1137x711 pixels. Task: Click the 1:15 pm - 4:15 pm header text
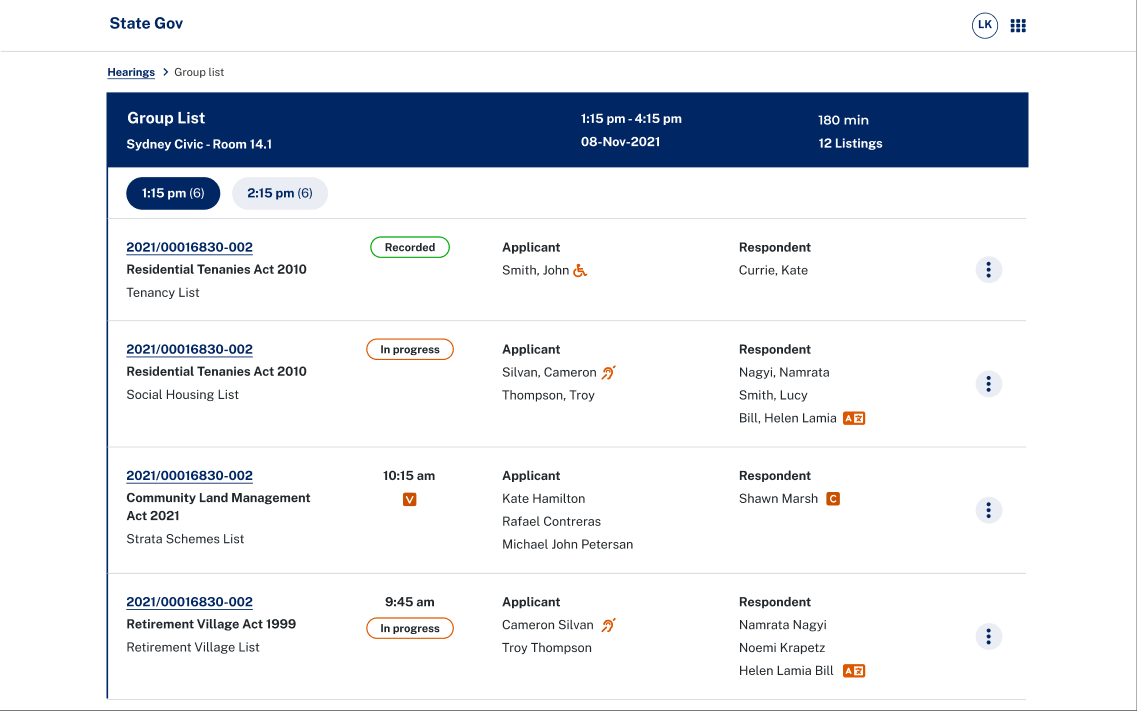[x=631, y=119]
